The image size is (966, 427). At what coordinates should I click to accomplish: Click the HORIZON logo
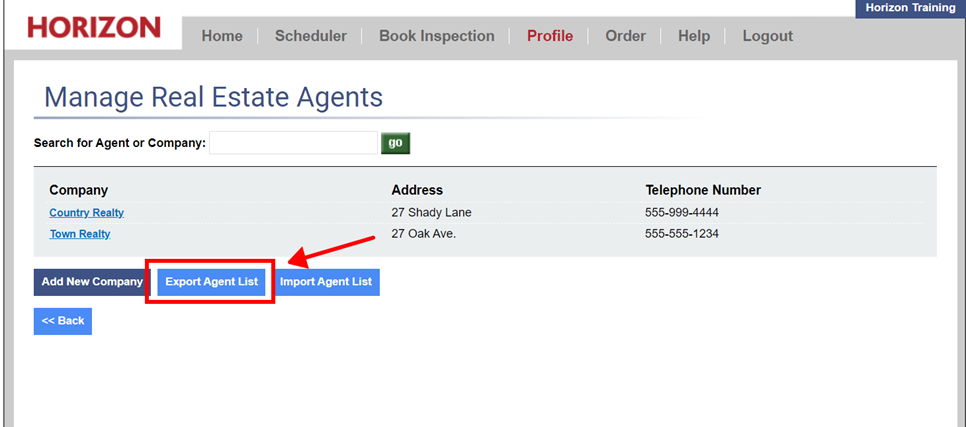pos(94,27)
